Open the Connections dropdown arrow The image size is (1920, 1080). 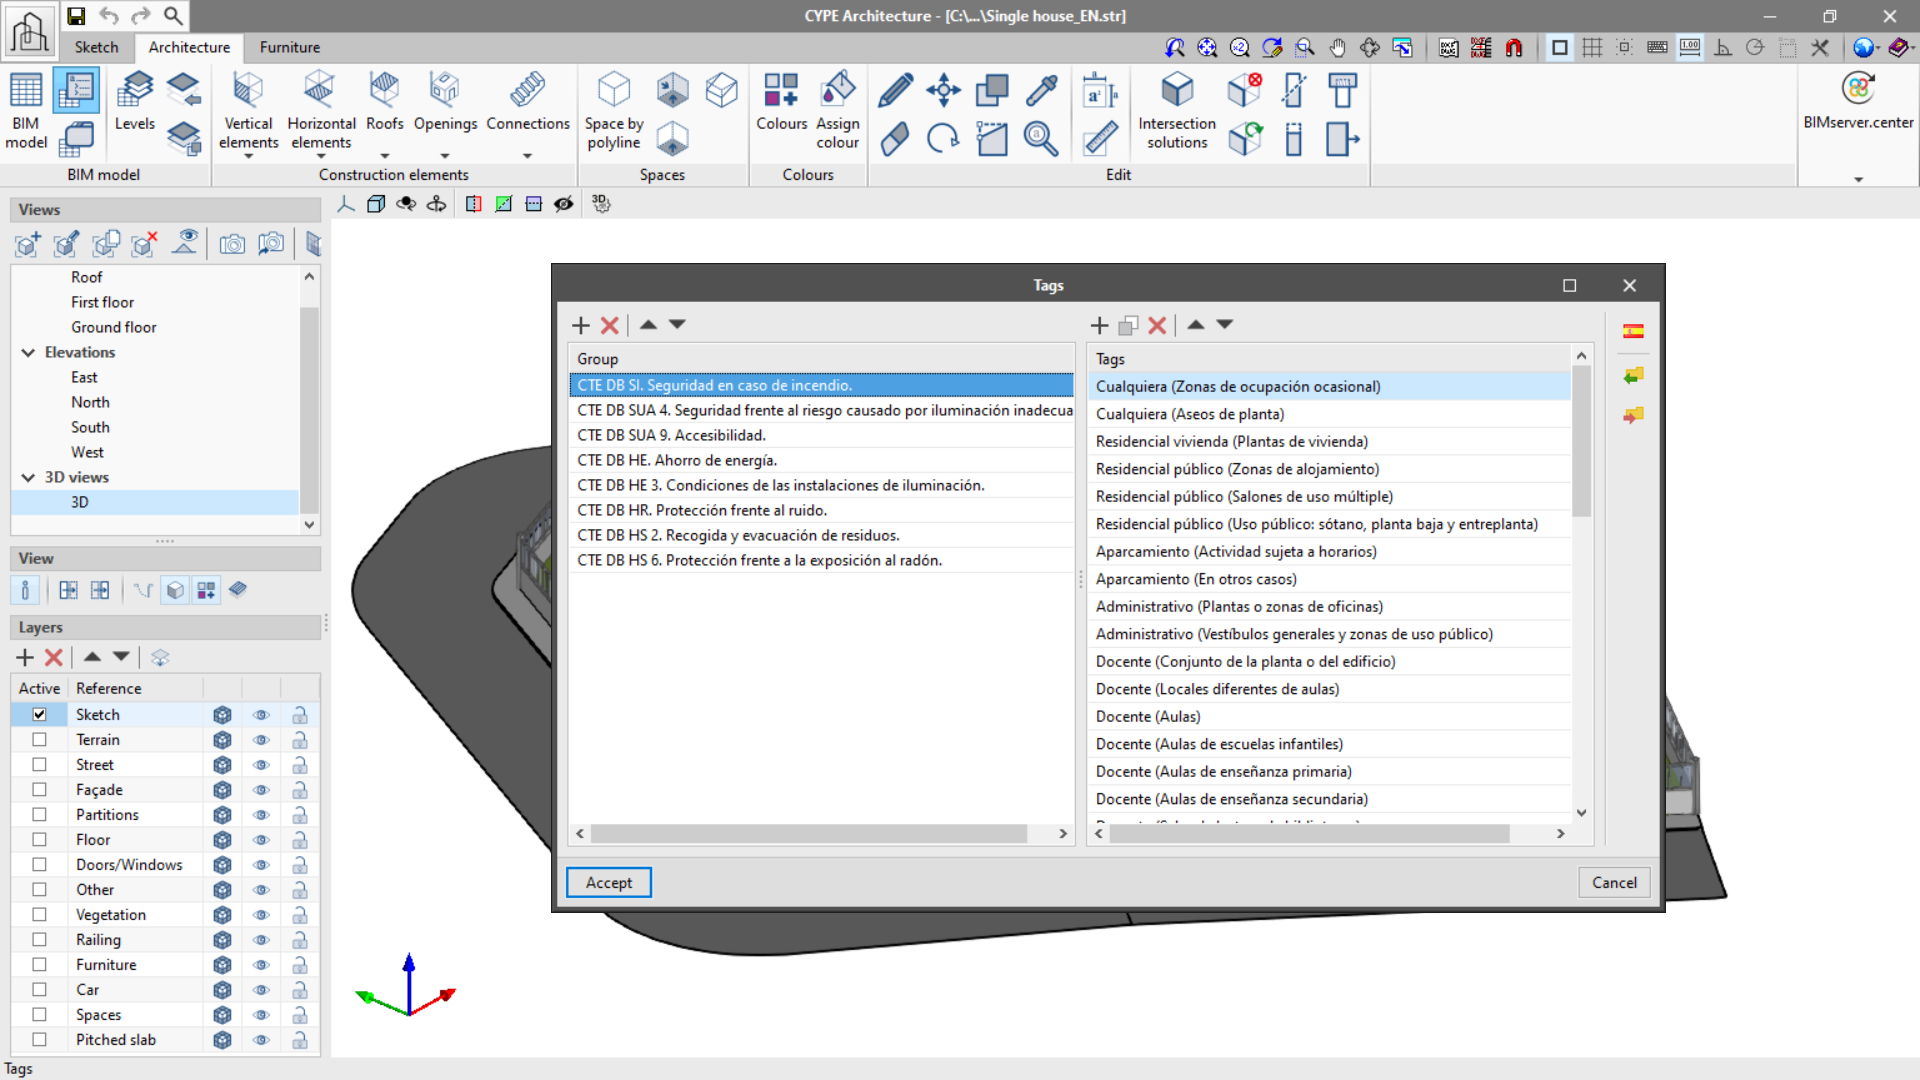pyautogui.click(x=527, y=156)
